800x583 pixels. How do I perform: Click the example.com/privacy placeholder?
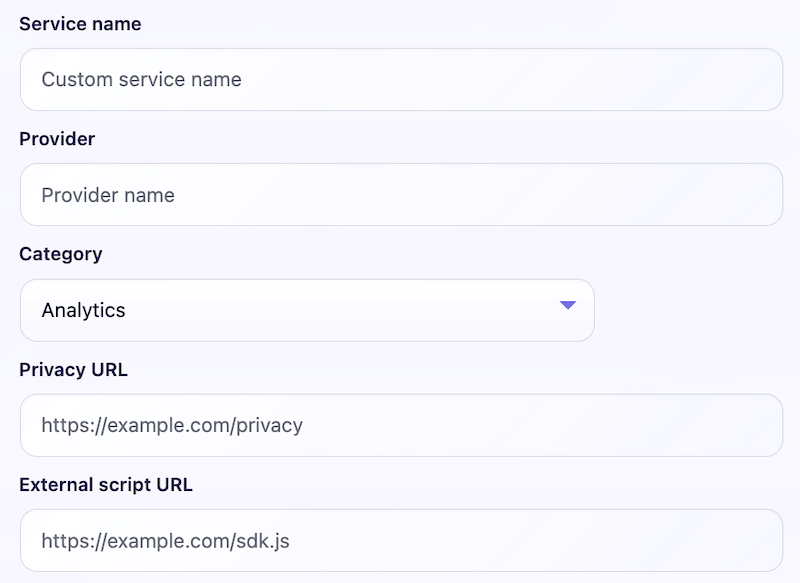(x=172, y=425)
